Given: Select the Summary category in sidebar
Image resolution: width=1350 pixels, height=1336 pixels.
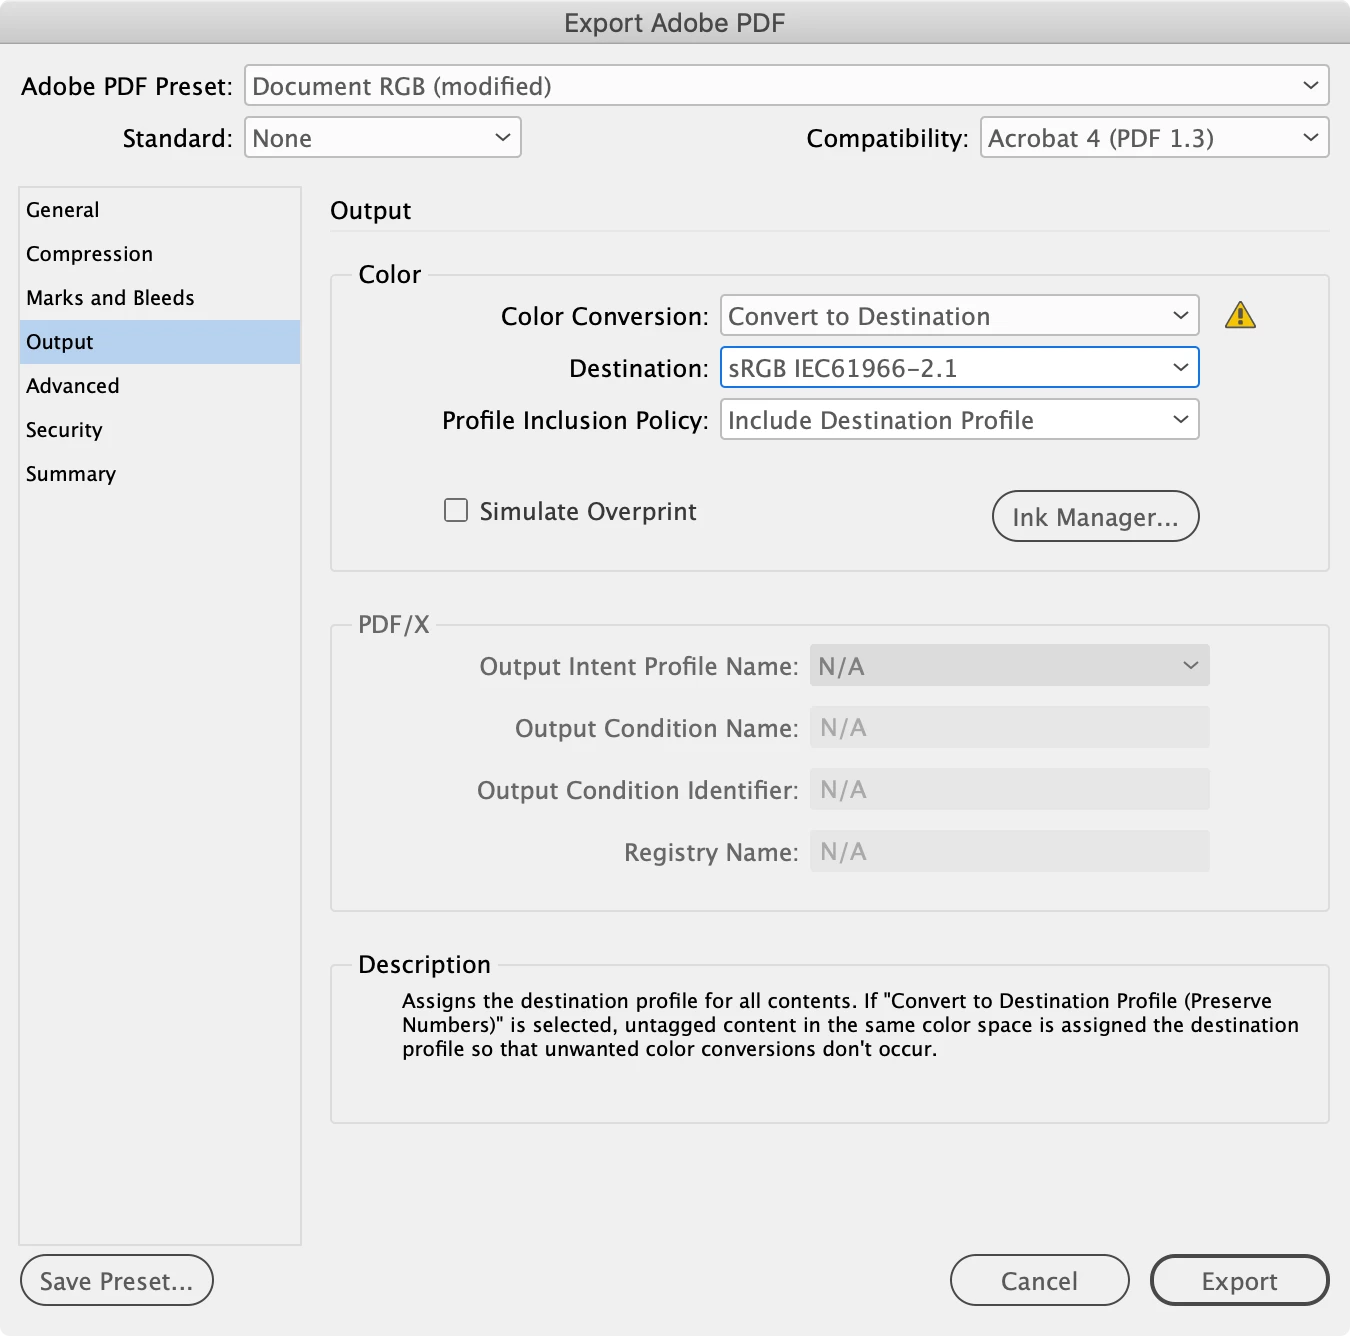Looking at the screenshot, I should (160, 474).
